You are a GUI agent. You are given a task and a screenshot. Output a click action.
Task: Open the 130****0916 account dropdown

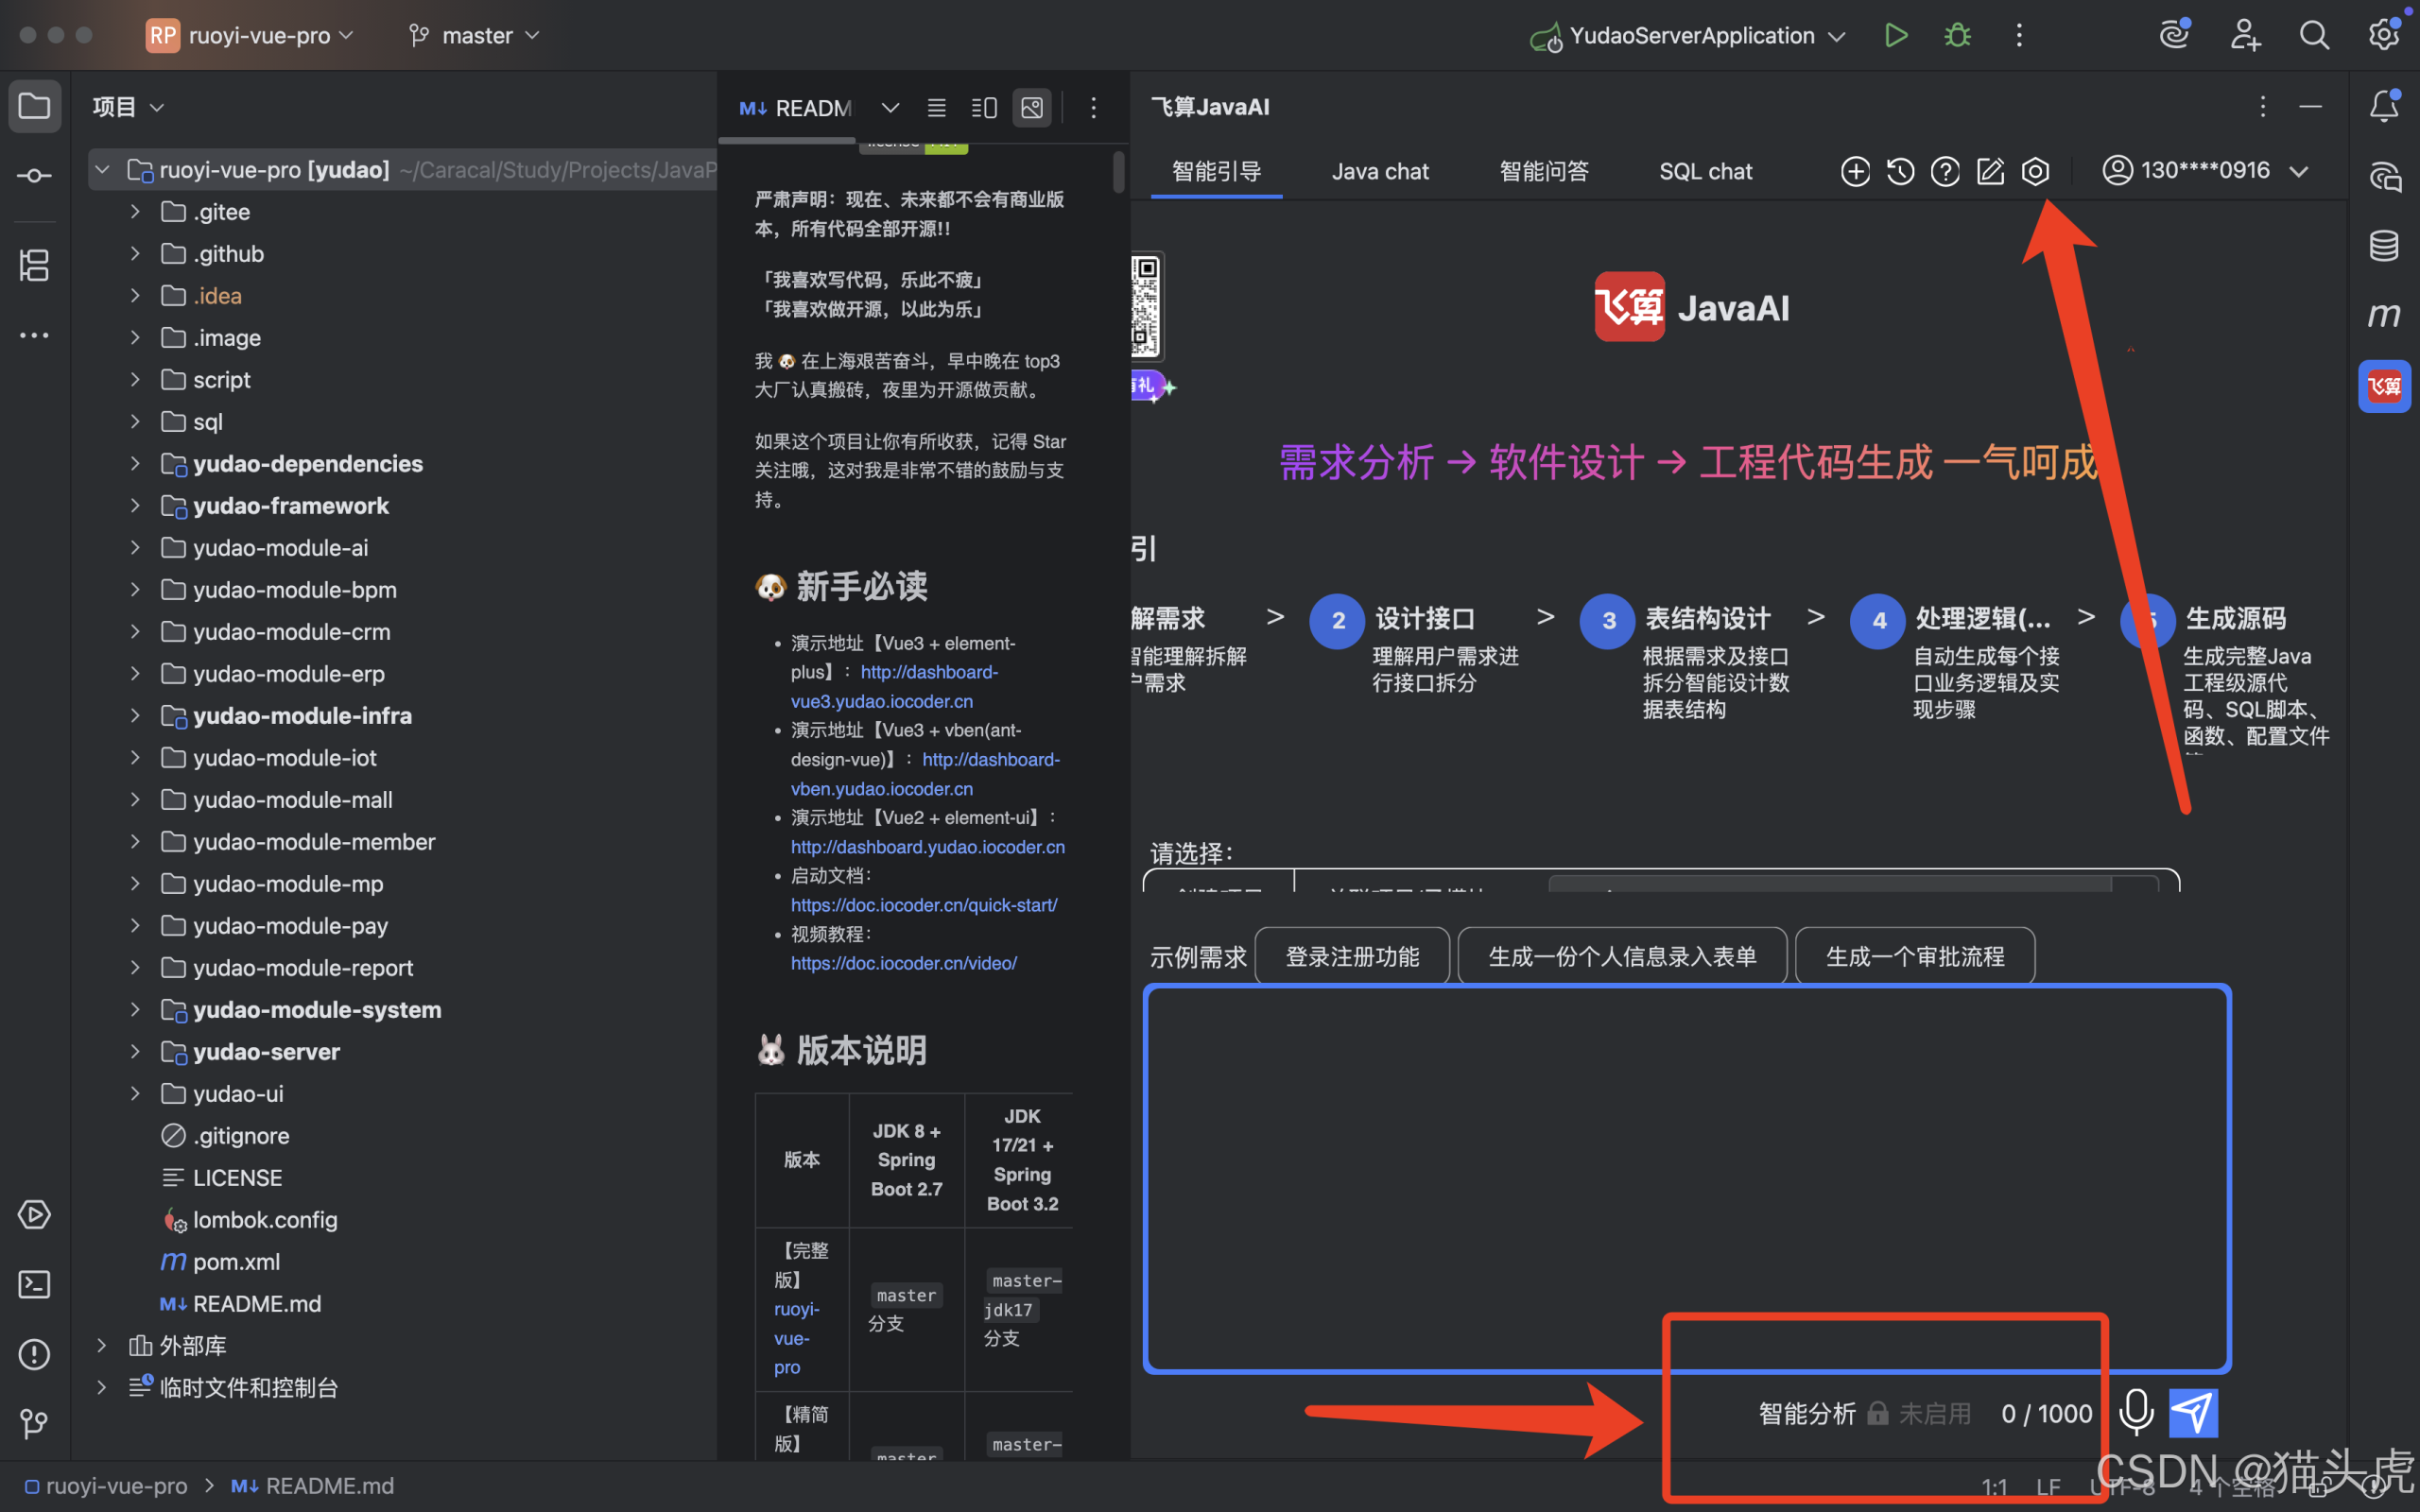[x=2204, y=171]
